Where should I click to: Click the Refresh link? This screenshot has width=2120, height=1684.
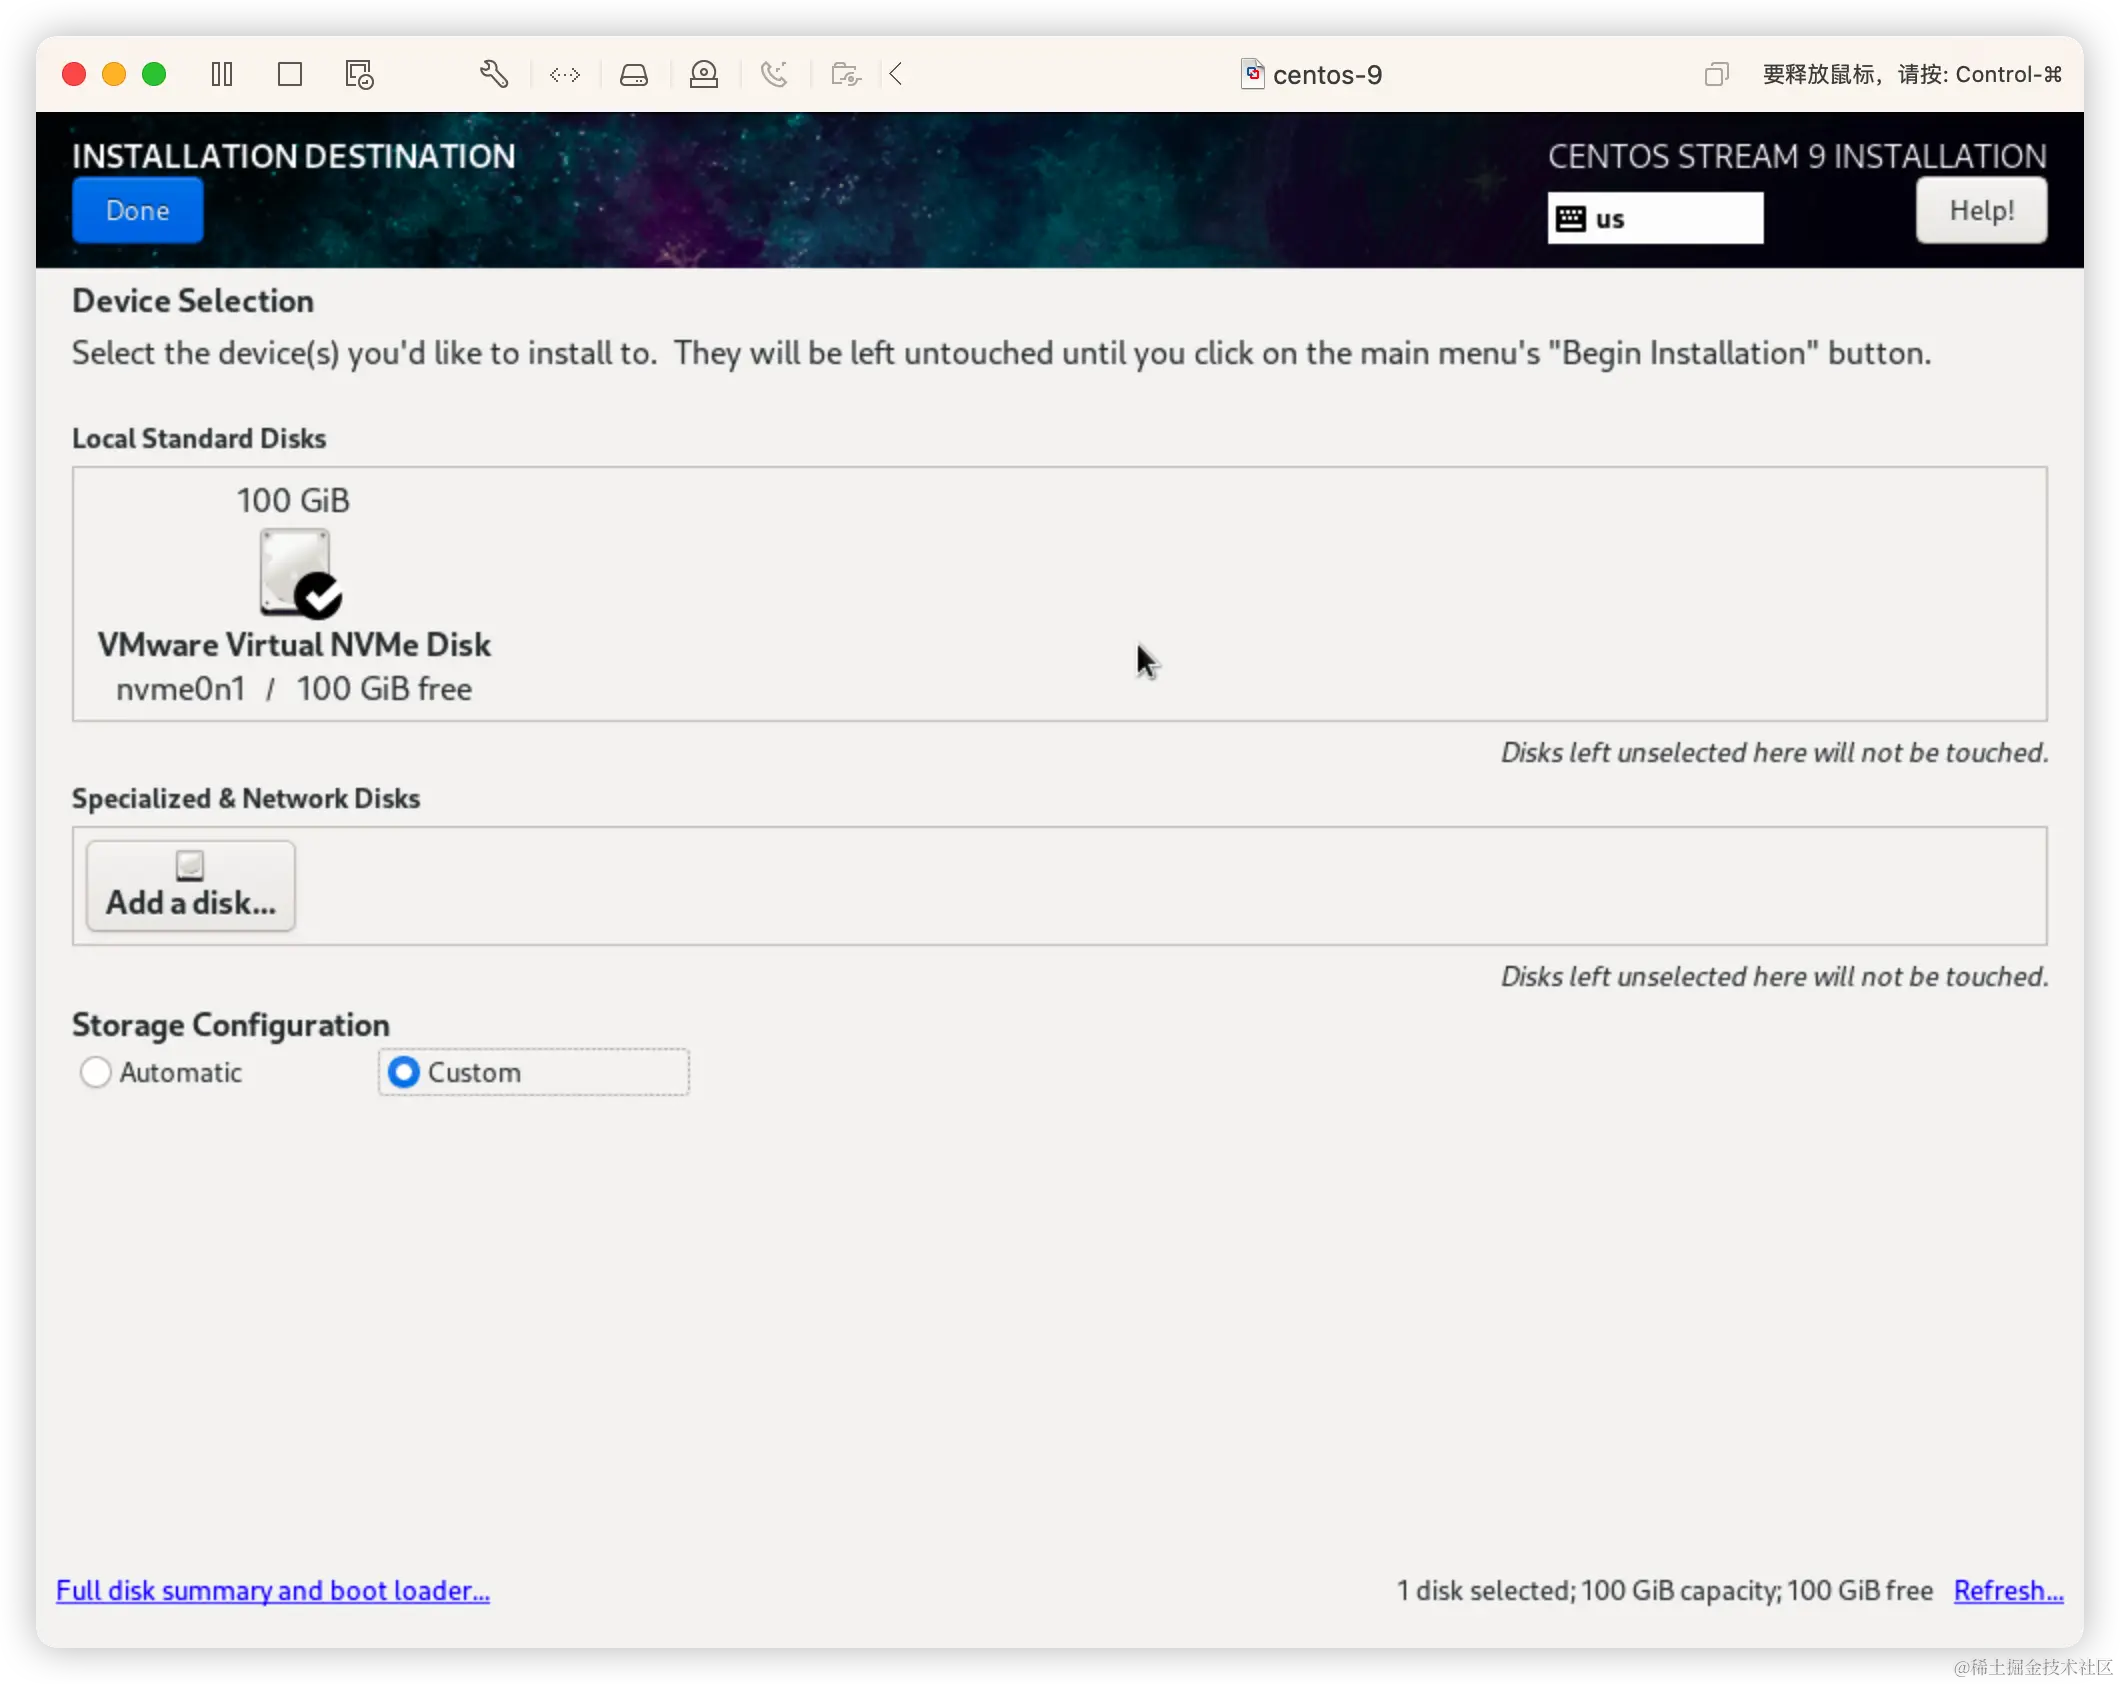coord(2007,1590)
